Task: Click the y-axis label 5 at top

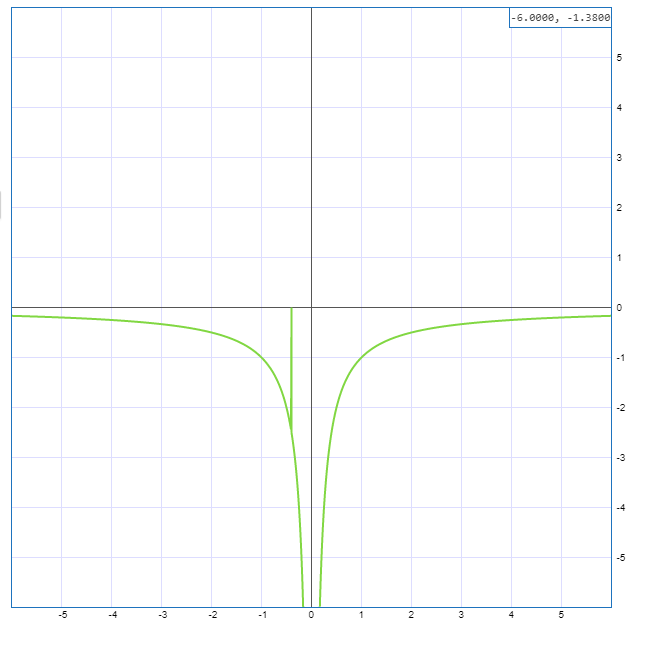Action: point(620,58)
